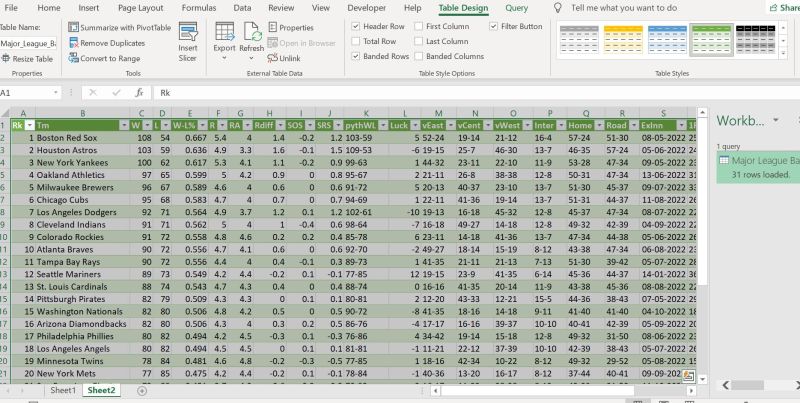Open the Luck column filter dropdown
This screenshot has width=800, height=403.
(x=414, y=125)
